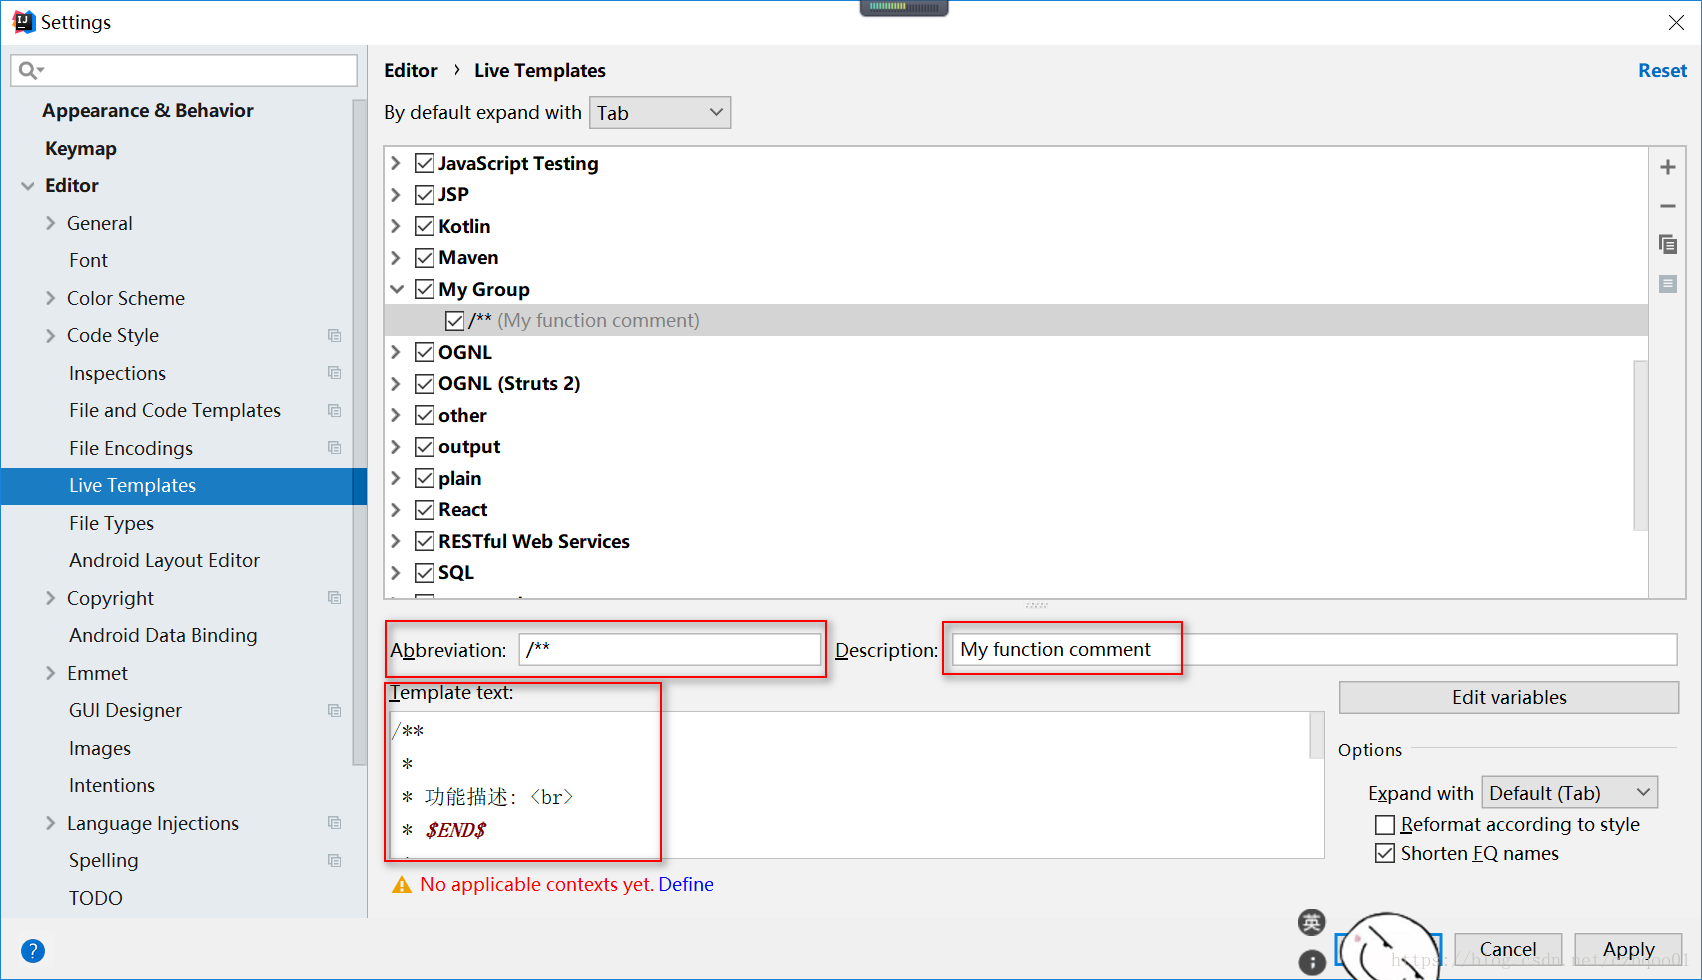Click the restore deleted defaults icon

tap(1667, 284)
